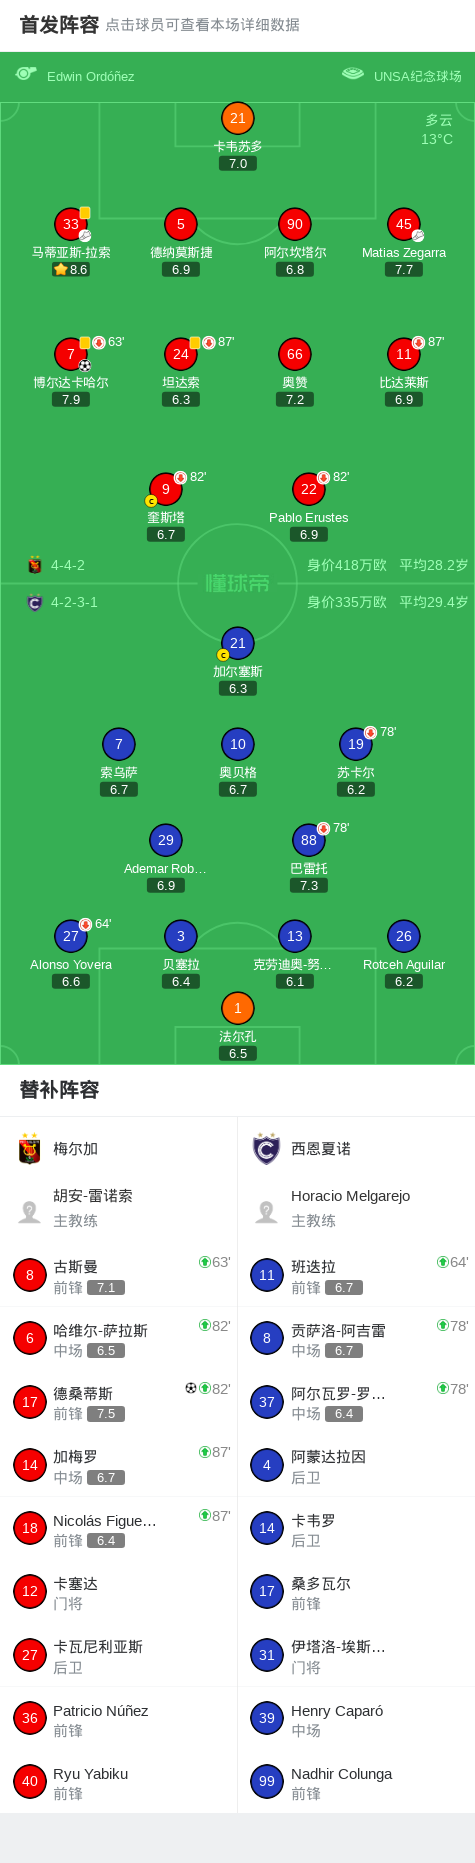The width and height of the screenshot is (475, 1863).
Task: Open goalkeeper 卡韦苏多 number 21 orange badge
Action: coord(238,118)
